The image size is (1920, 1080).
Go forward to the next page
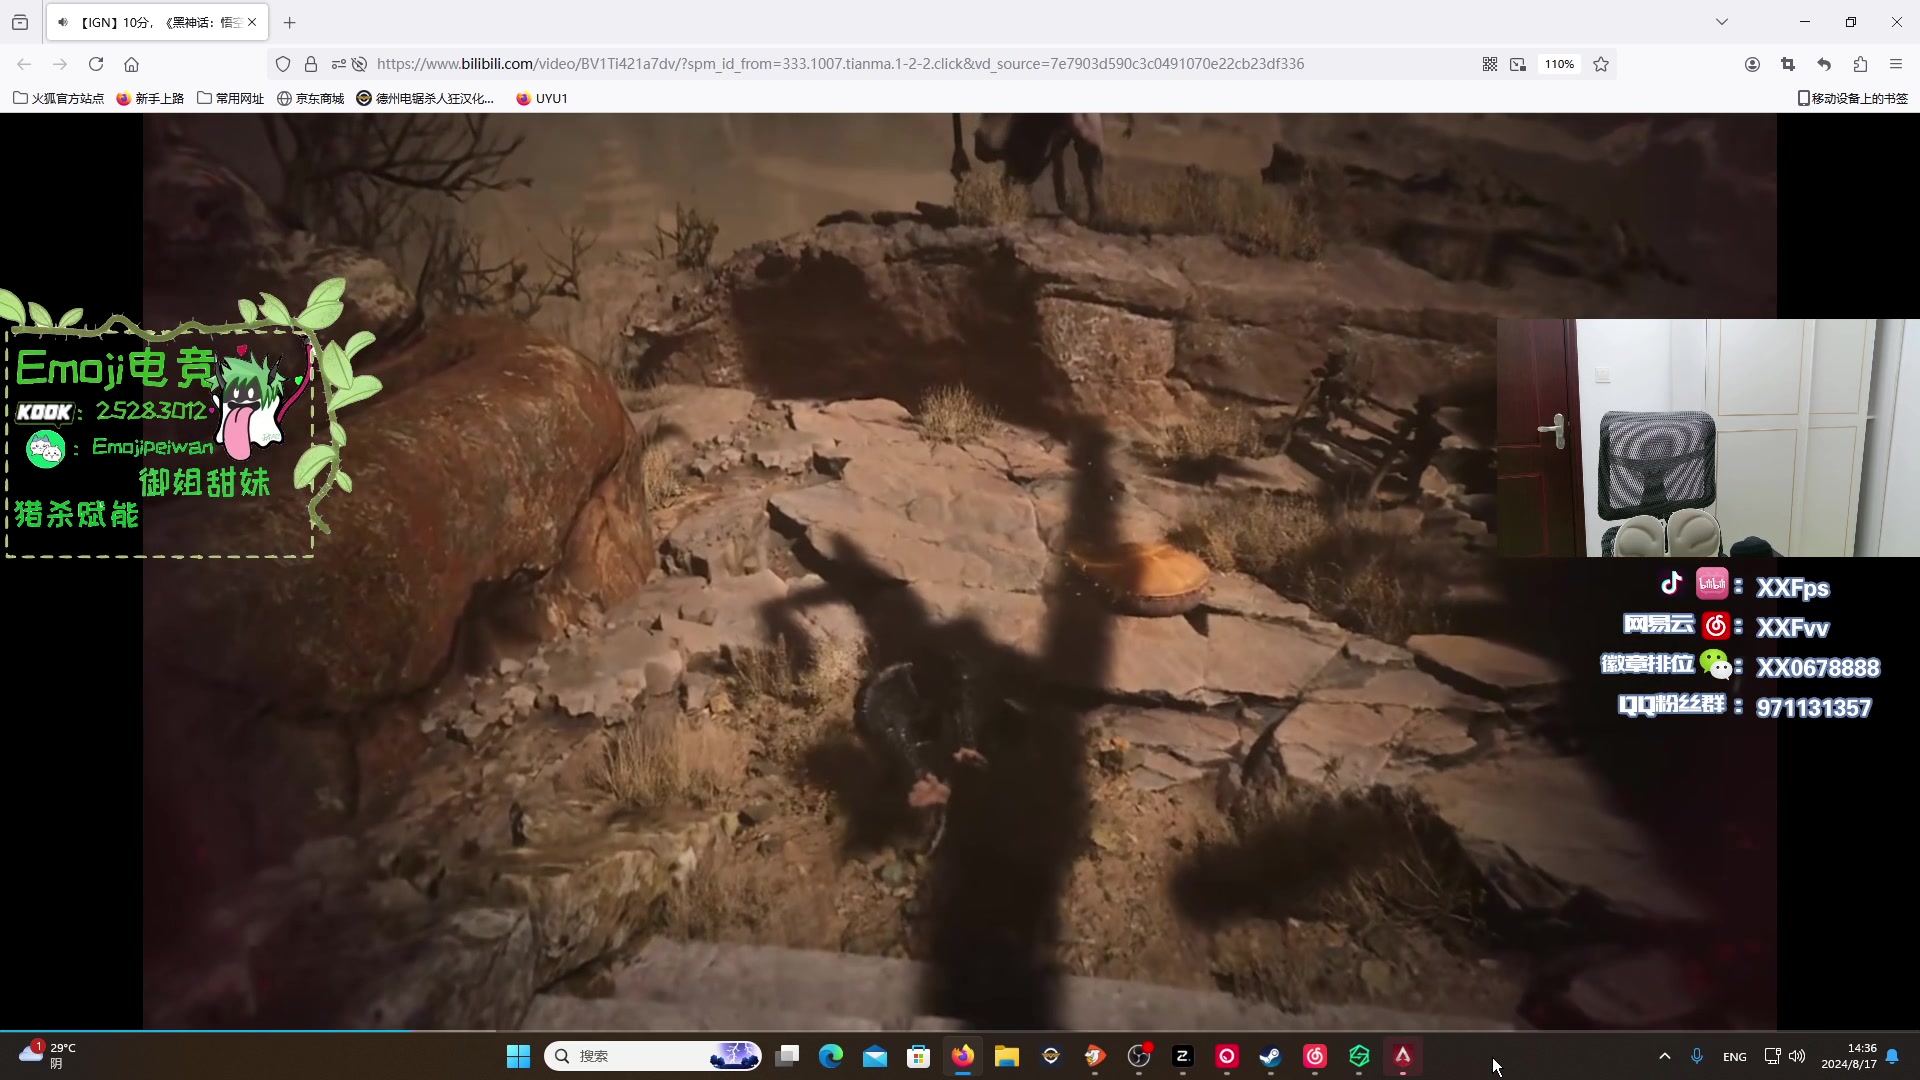(x=60, y=64)
